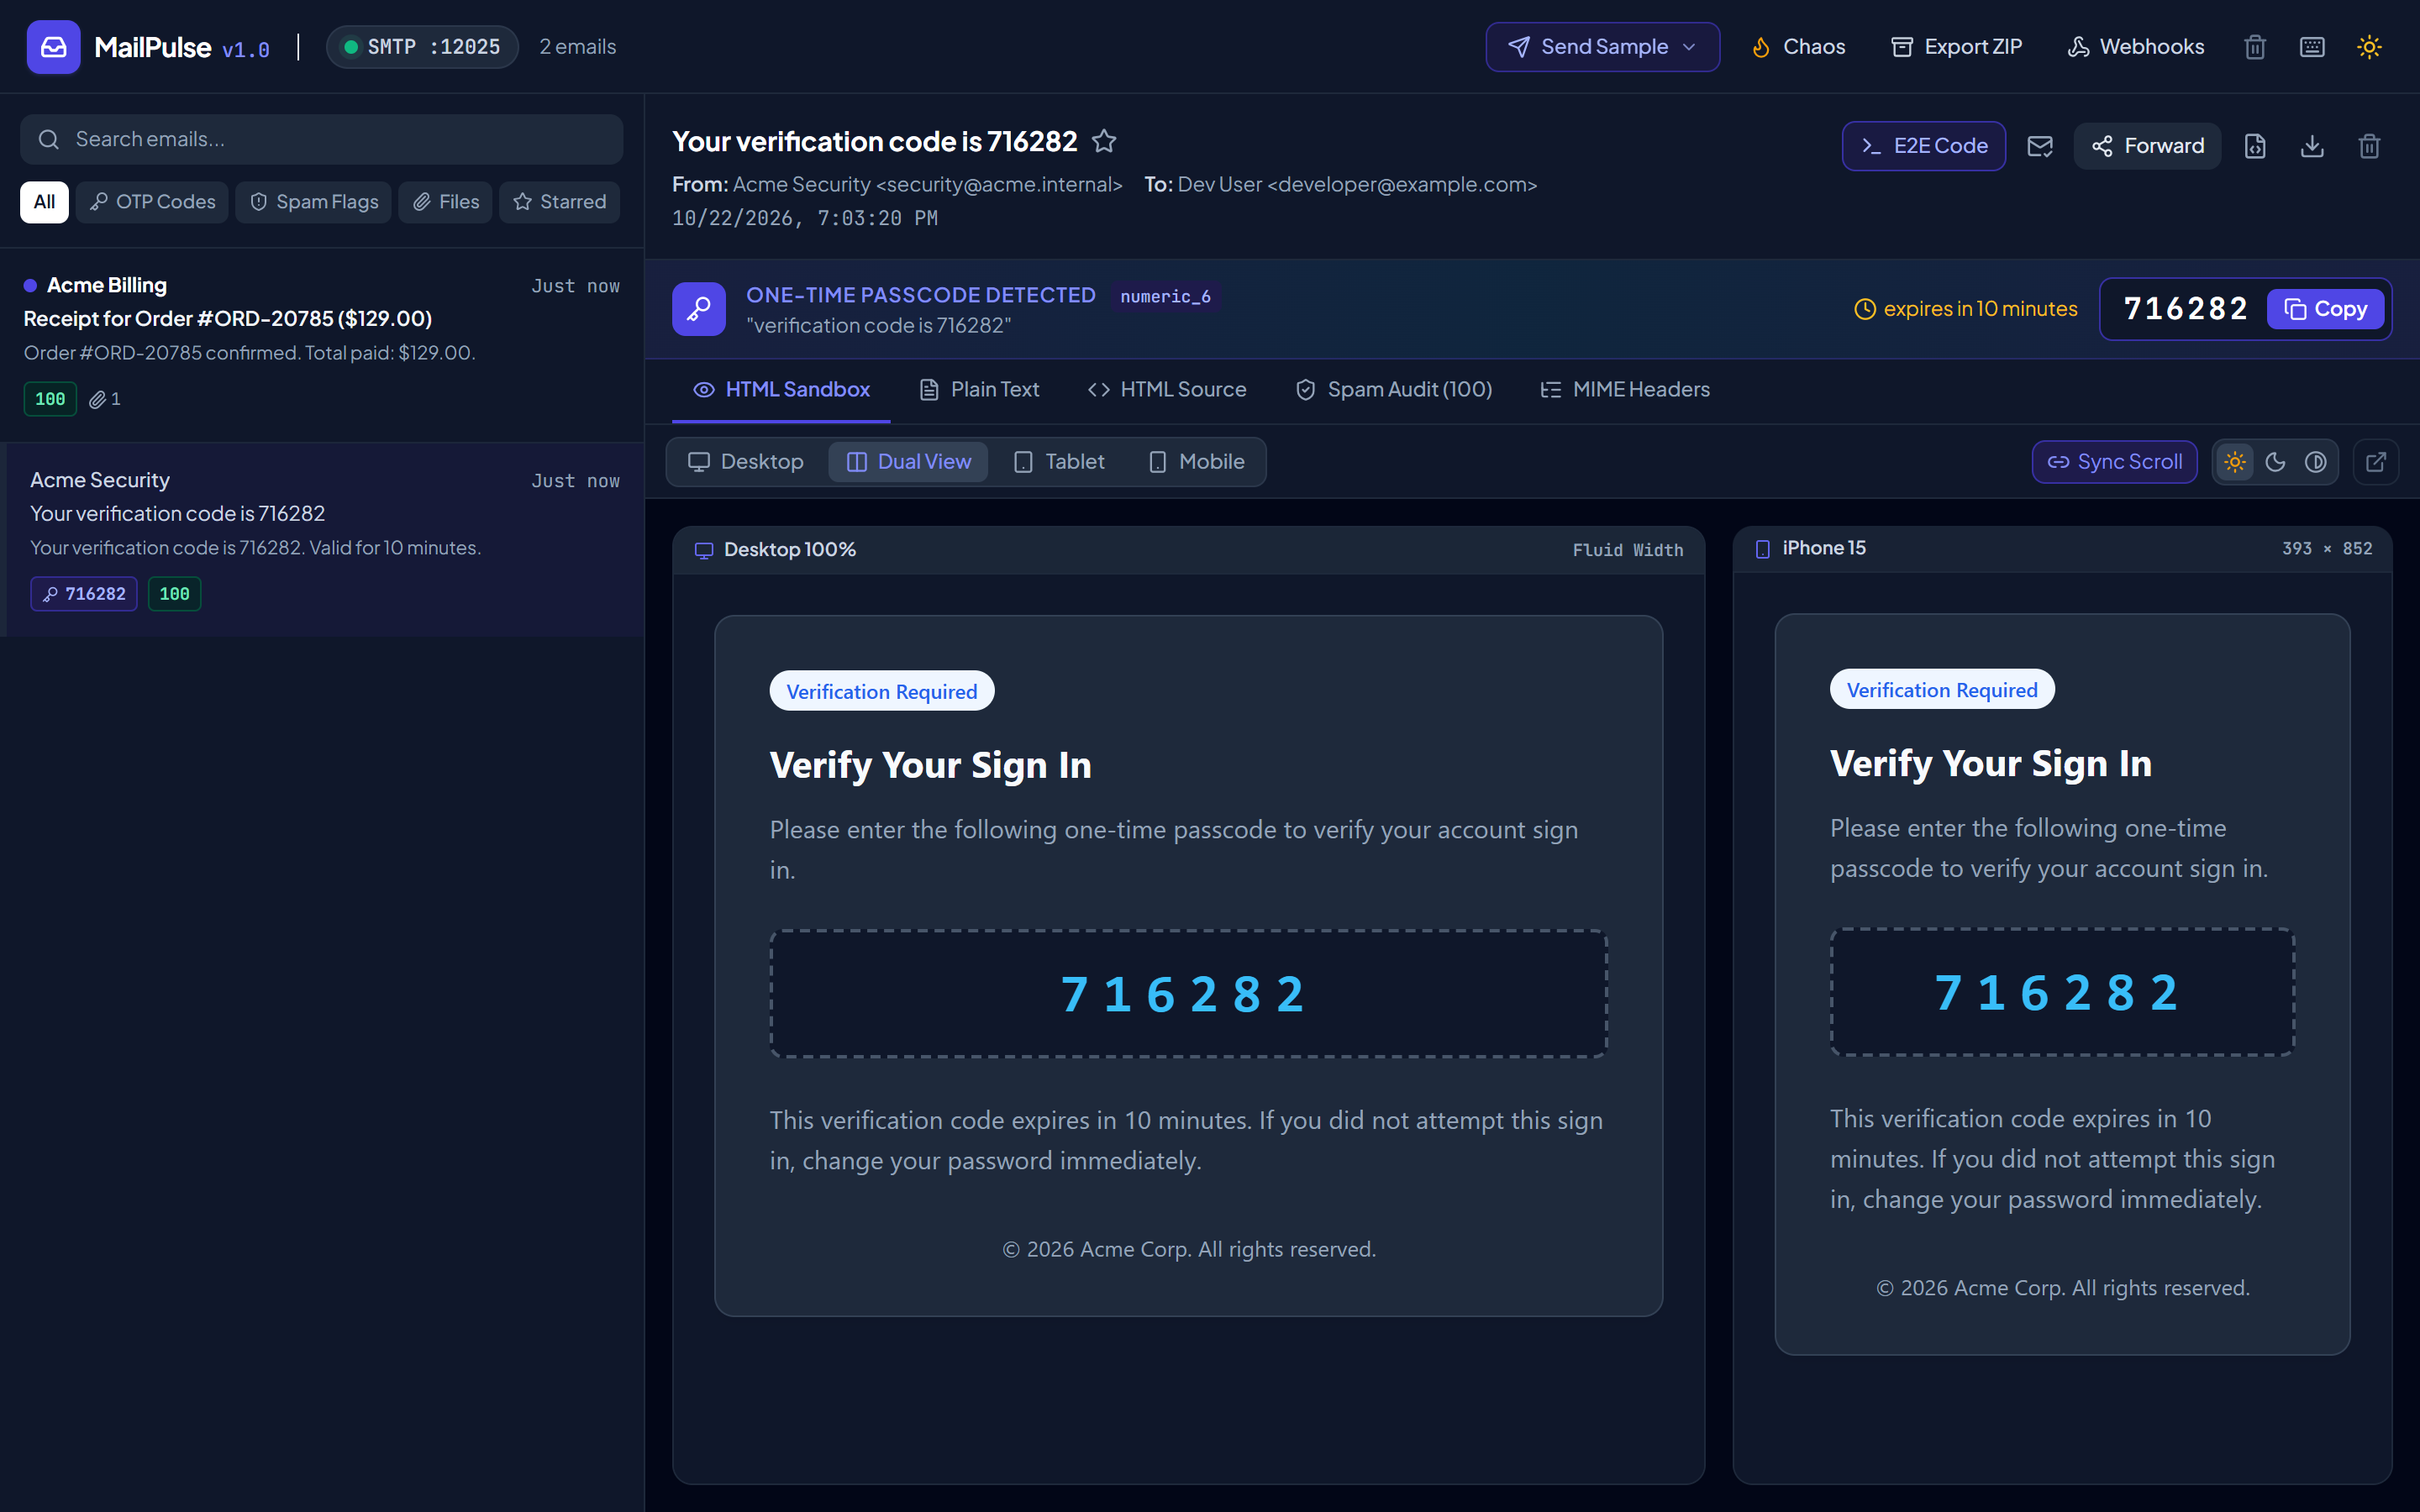Click the Chaos flame button
2420x1512 pixels.
click(x=1798, y=47)
